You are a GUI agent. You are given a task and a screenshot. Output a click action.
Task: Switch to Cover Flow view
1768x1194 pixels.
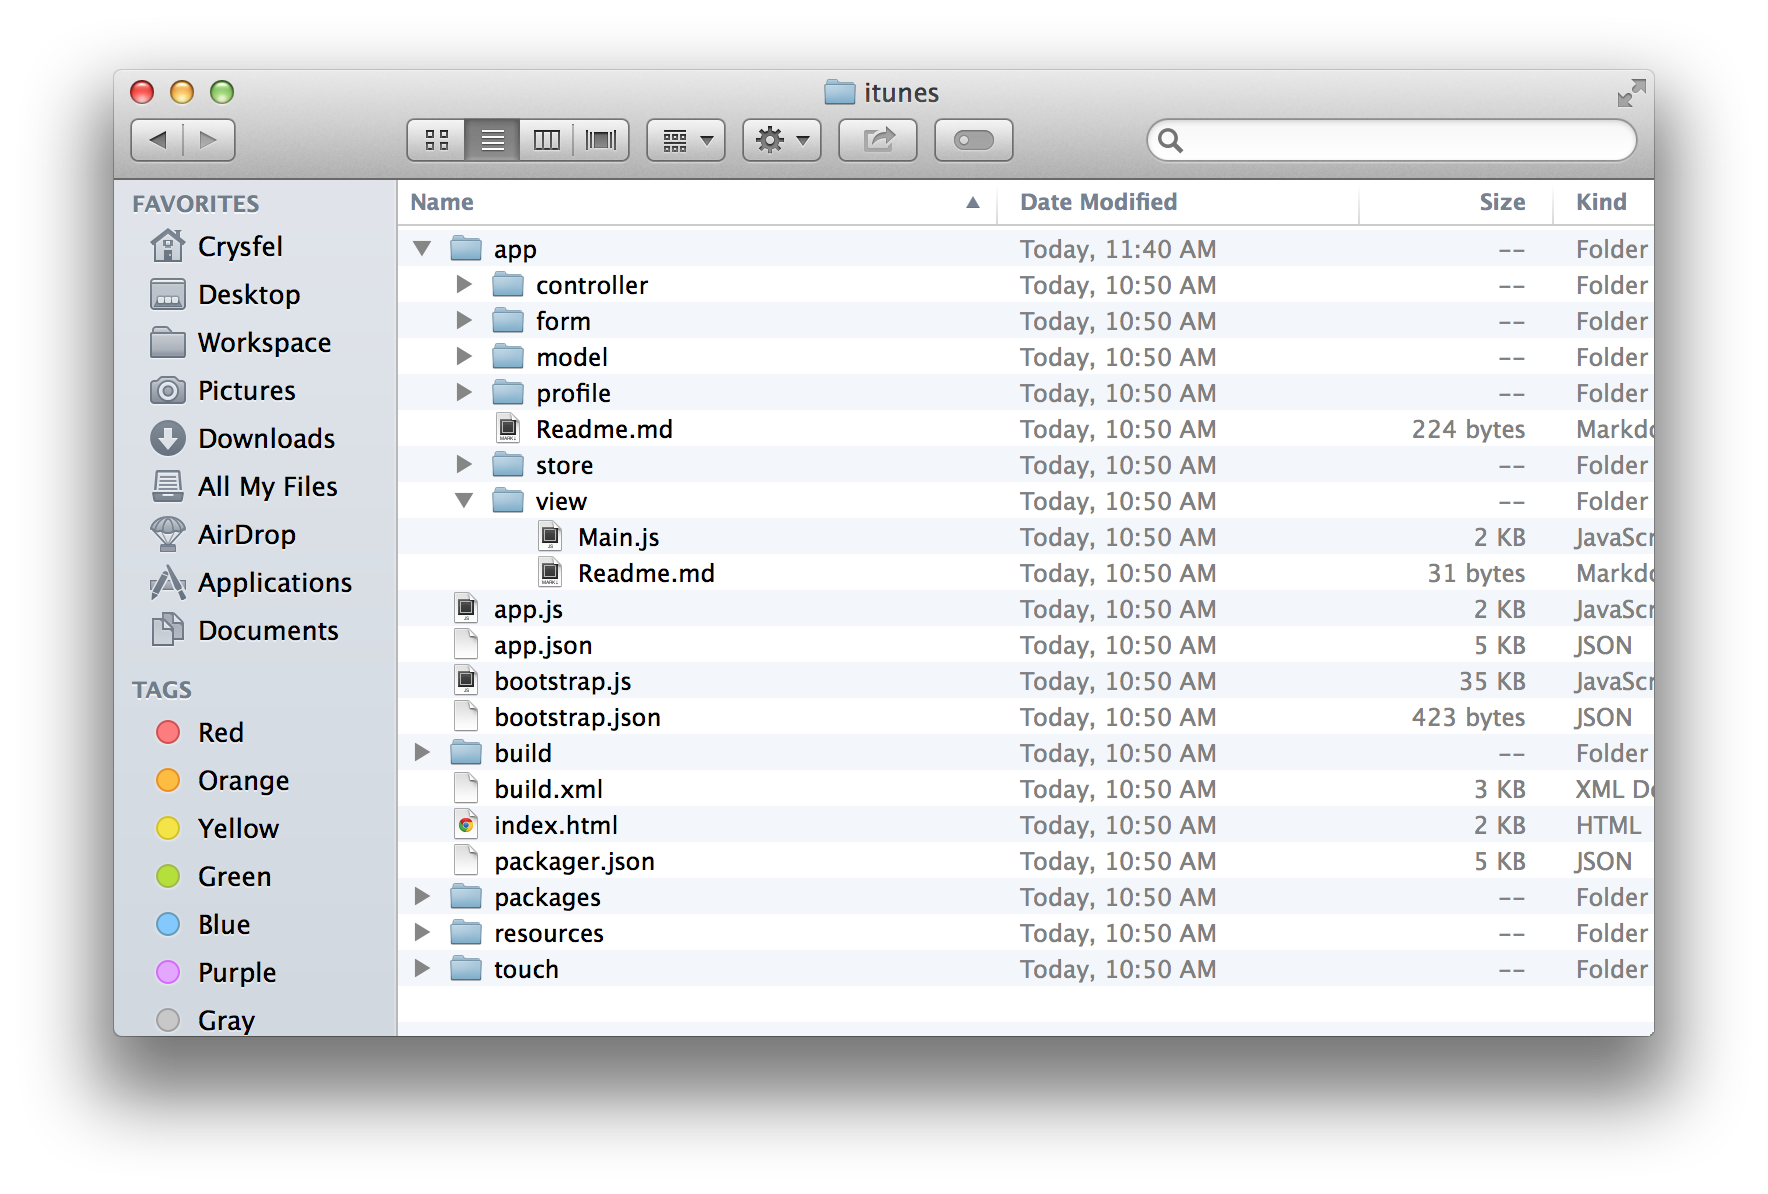(601, 140)
